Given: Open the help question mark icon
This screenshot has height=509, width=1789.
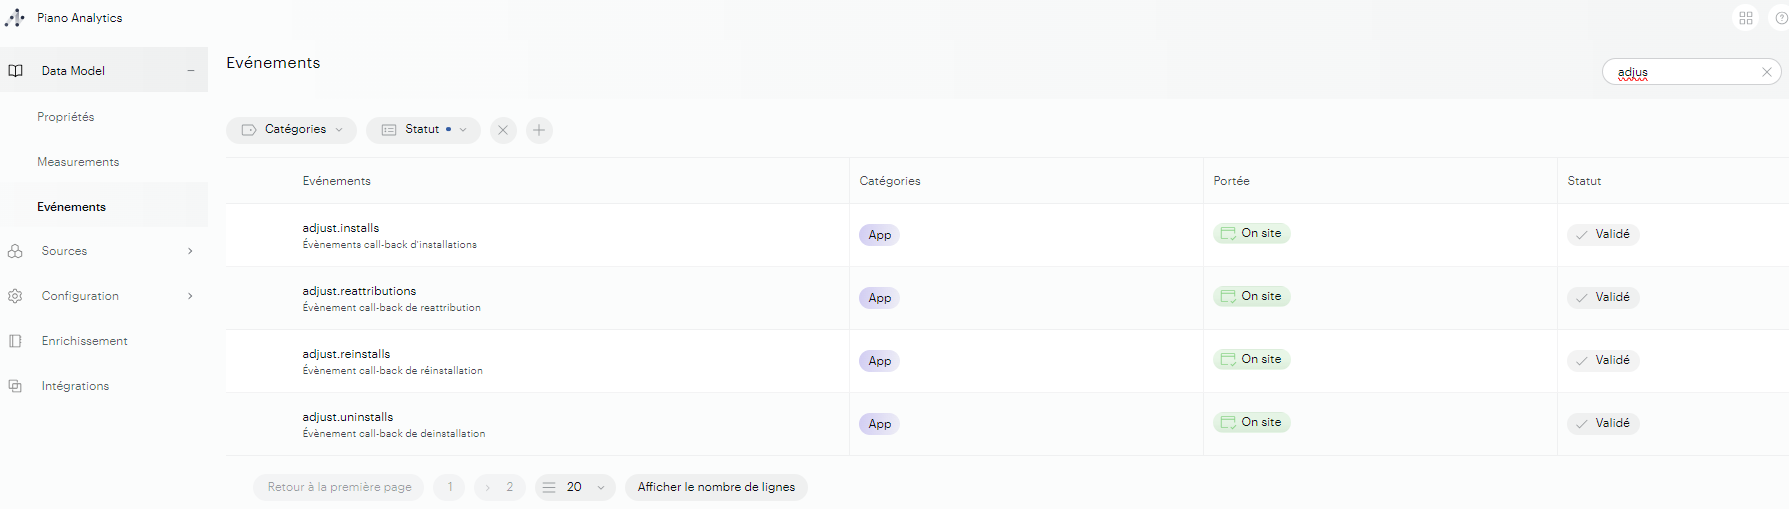Looking at the screenshot, I should (1780, 18).
